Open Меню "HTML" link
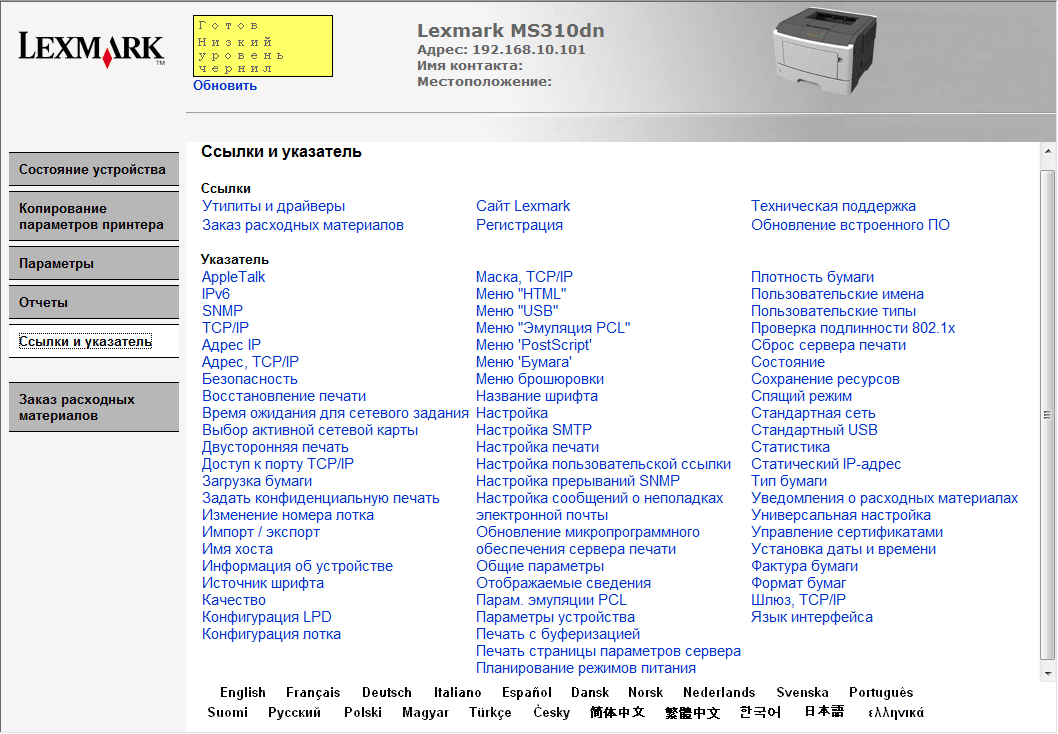This screenshot has height=734, width=1058. pos(521,293)
